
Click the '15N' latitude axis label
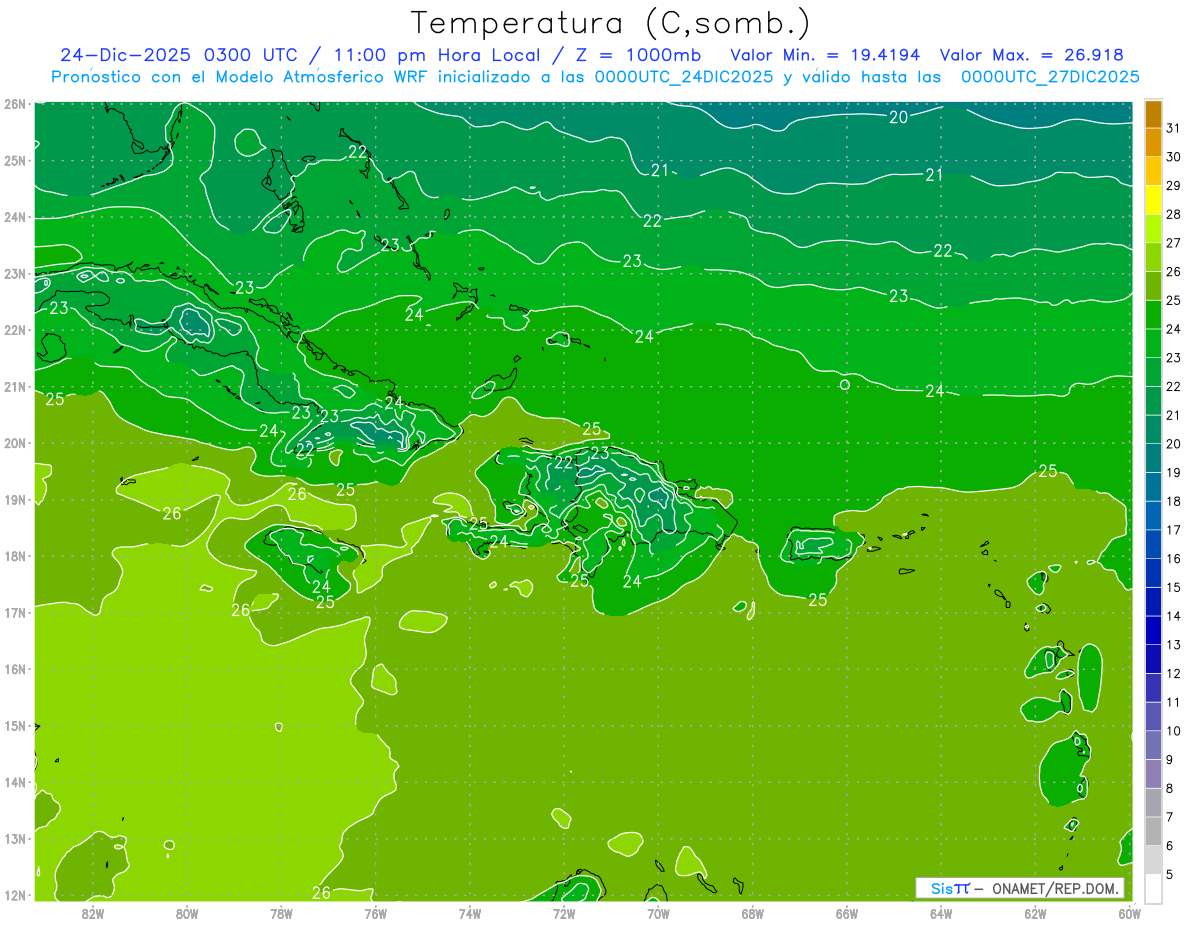click(15, 725)
